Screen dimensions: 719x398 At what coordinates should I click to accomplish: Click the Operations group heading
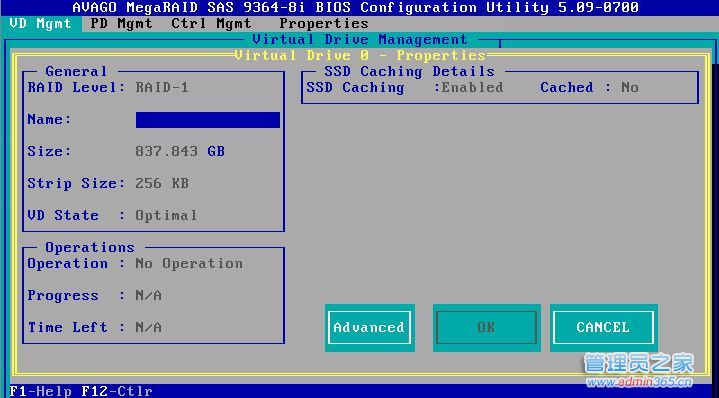90,248
